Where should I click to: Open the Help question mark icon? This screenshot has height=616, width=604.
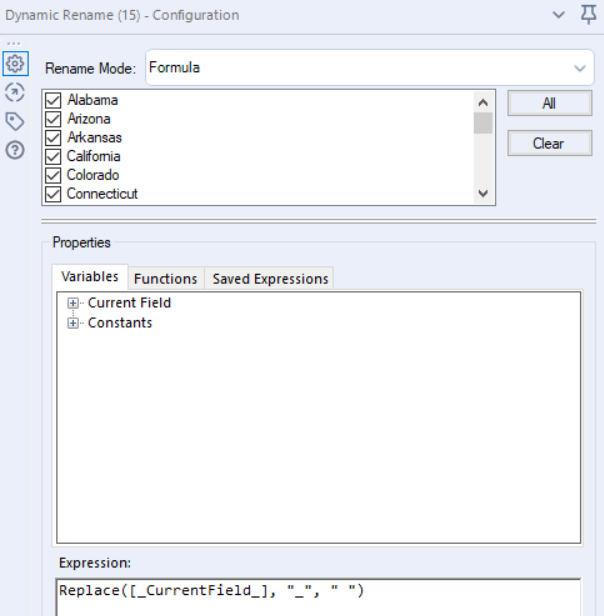click(14, 150)
